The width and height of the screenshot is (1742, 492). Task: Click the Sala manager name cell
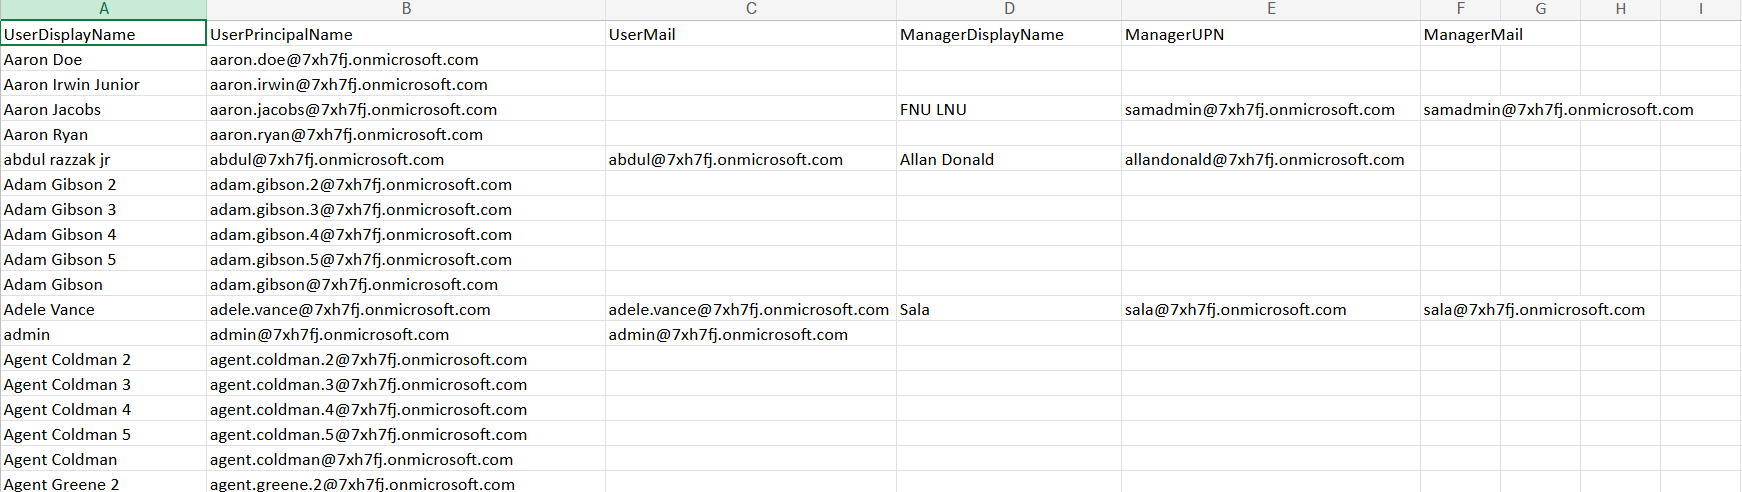[1008, 310]
